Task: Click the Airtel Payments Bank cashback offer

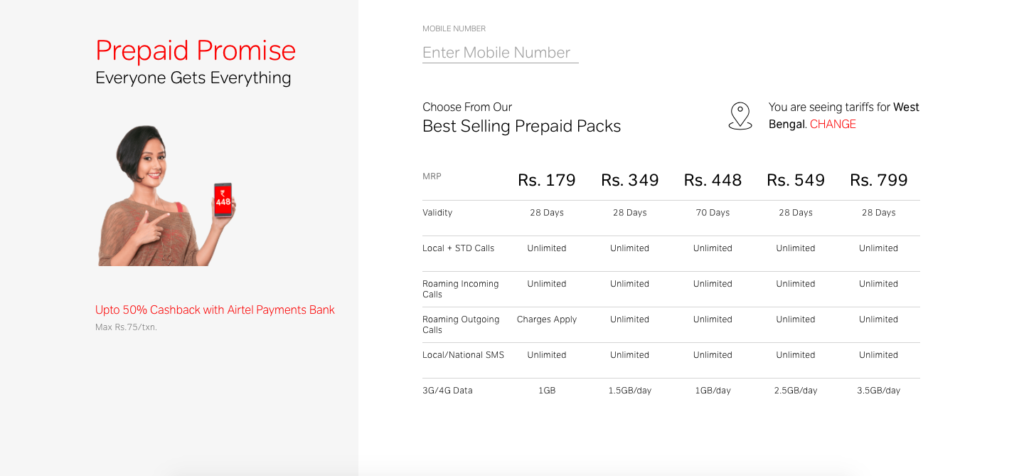Action: click(215, 310)
